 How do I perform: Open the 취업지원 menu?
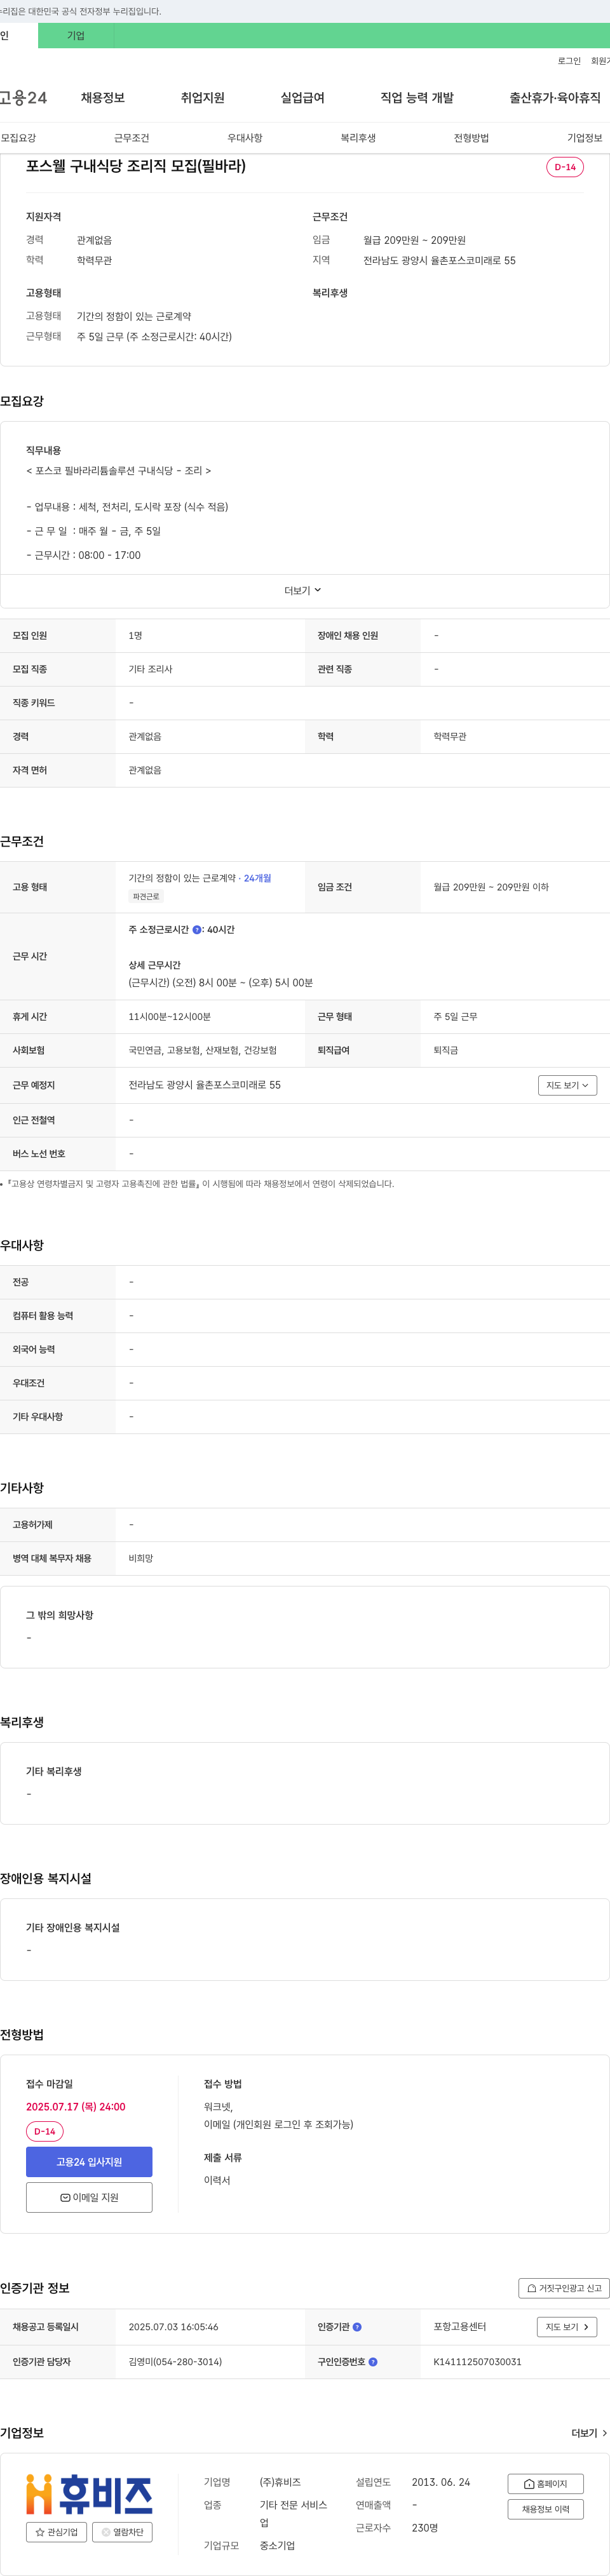pos(203,98)
